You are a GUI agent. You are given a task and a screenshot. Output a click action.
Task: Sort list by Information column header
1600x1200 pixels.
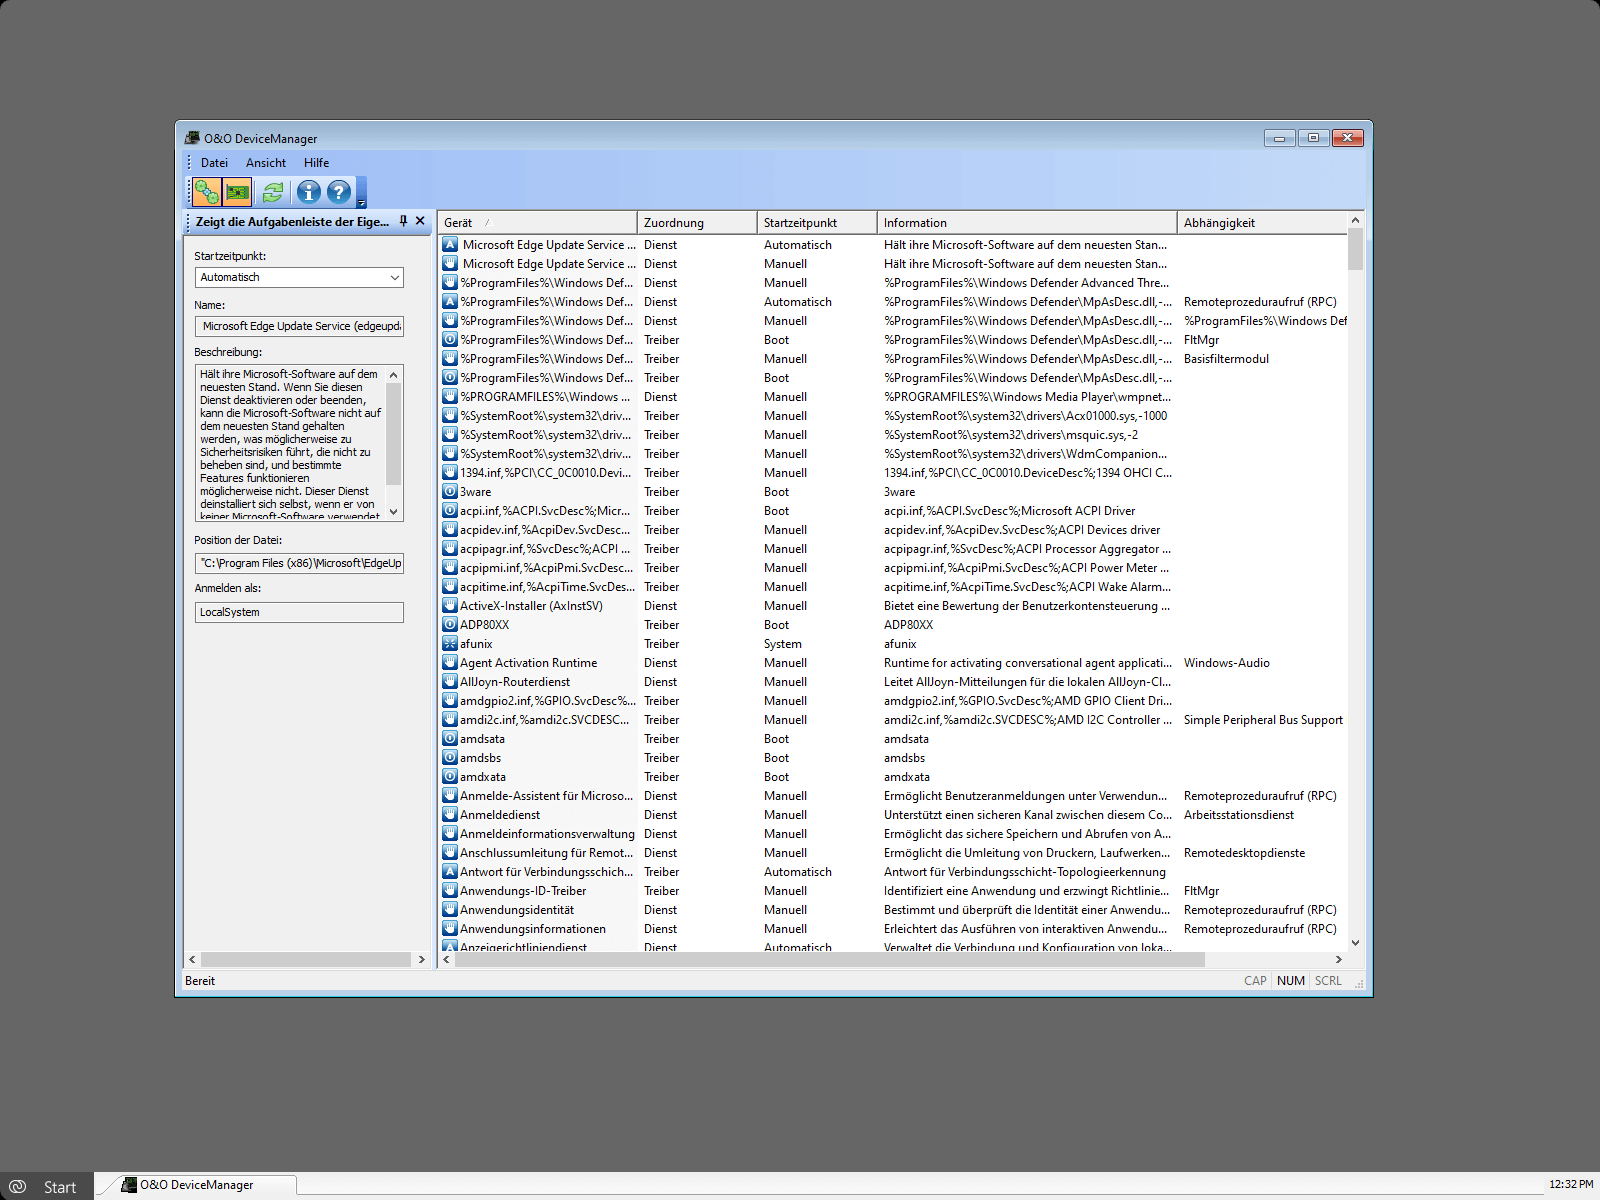point(1027,222)
